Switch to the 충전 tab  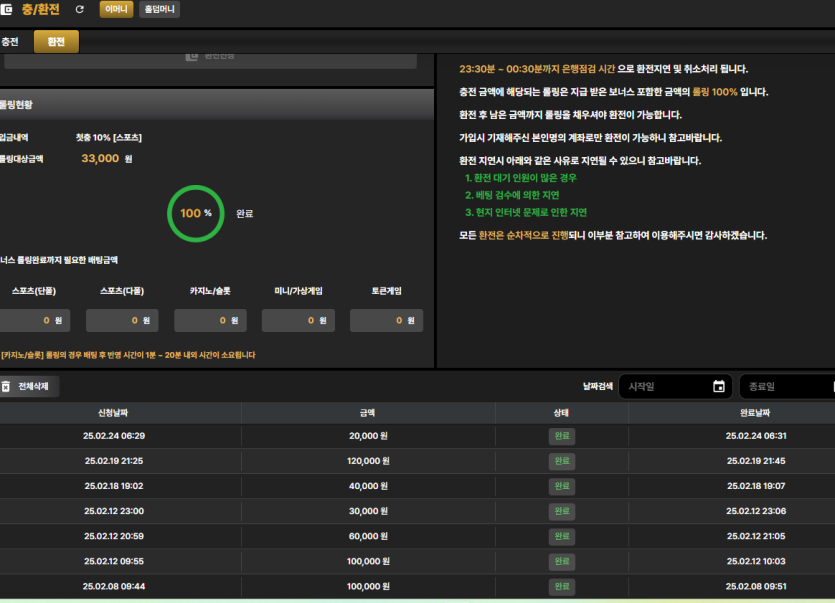coord(10,42)
